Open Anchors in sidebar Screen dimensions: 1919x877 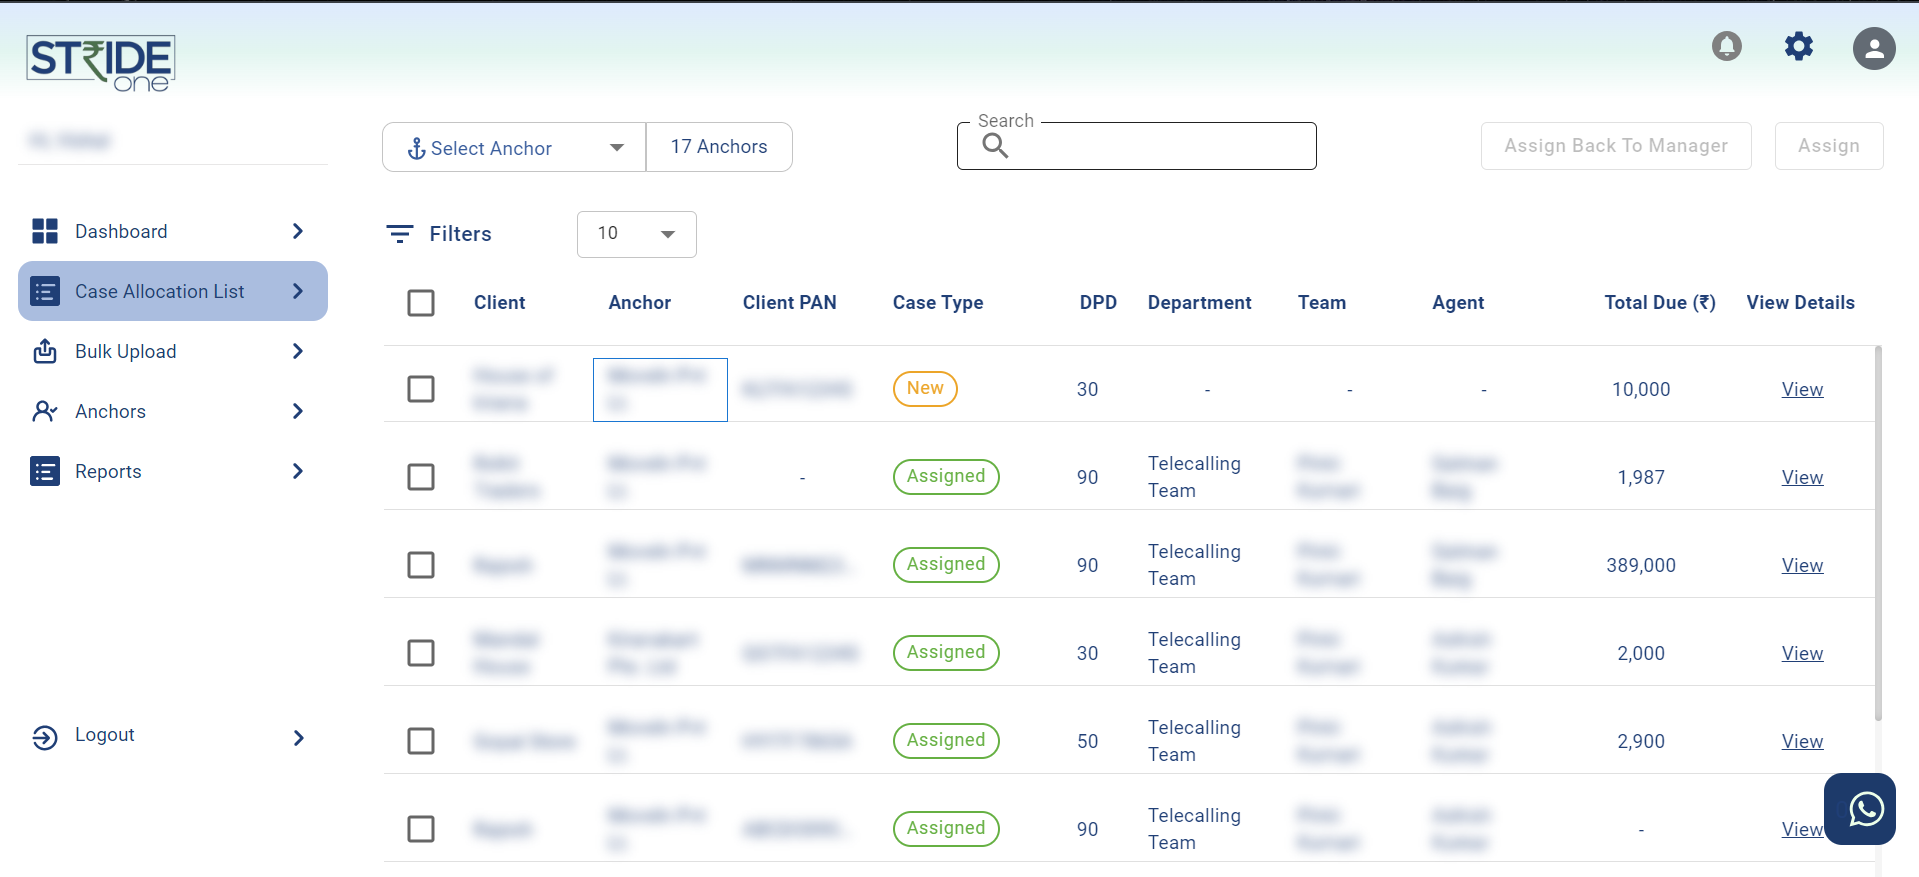[173, 411]
